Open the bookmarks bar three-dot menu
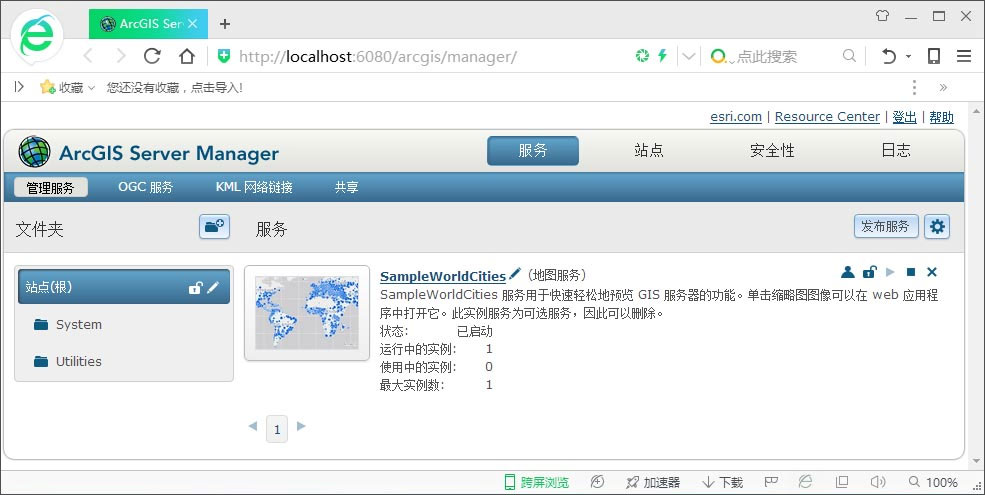The image size is (985, 495). (914, 87)
